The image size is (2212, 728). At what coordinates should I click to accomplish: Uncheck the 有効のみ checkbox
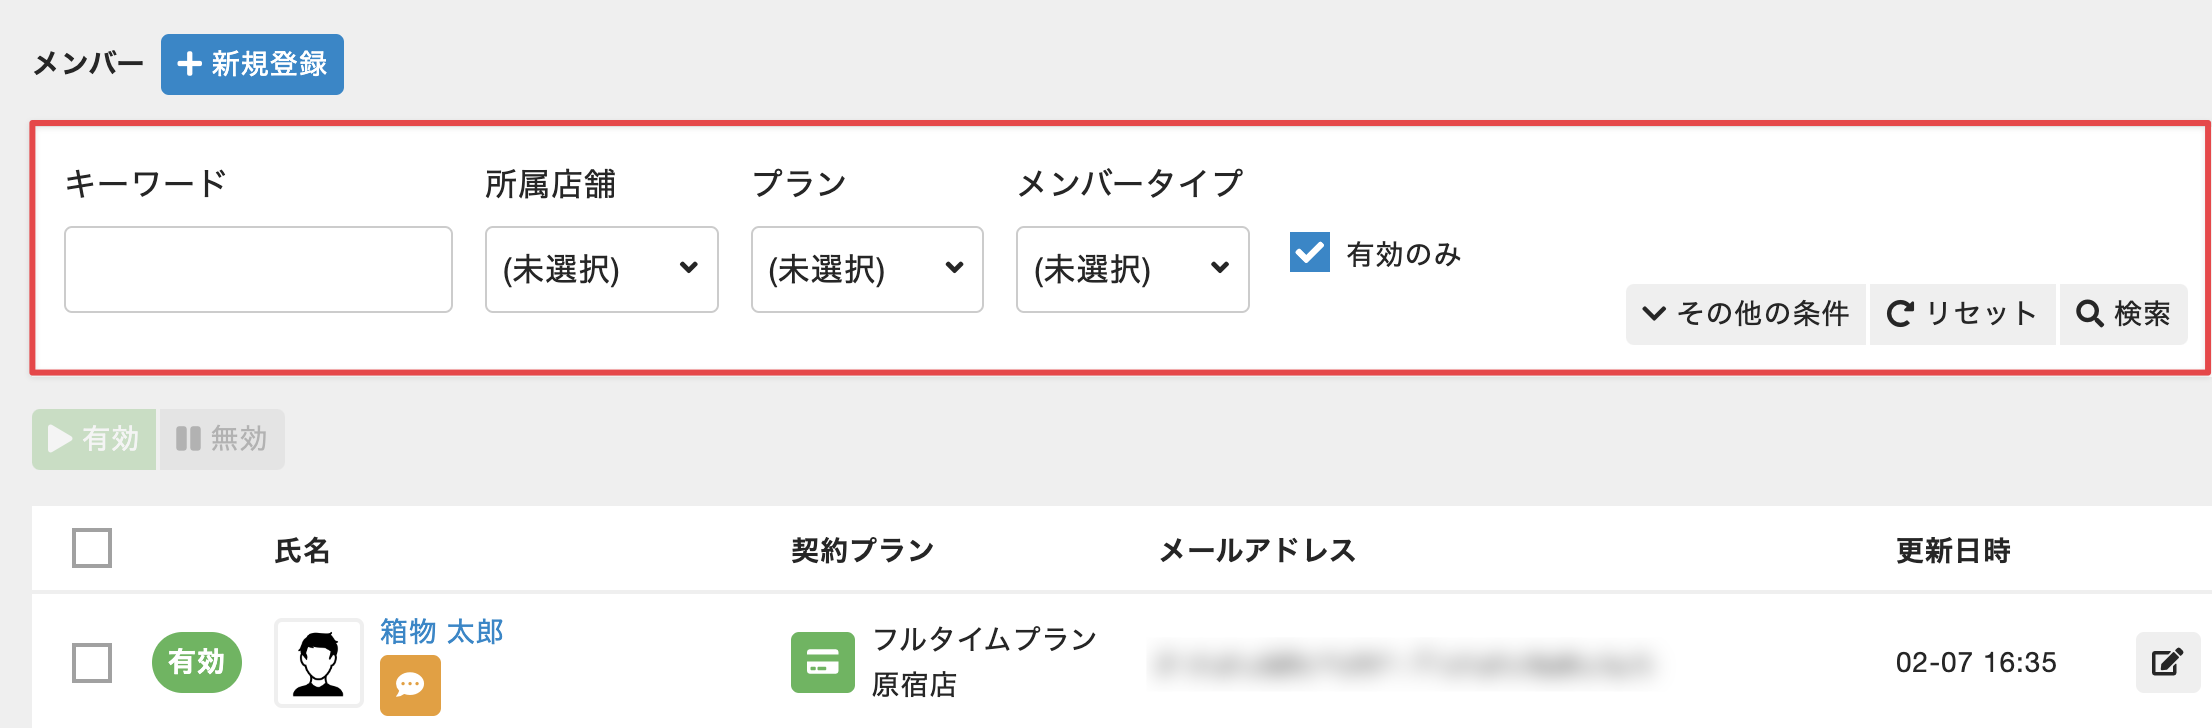pyautogui.click(x=1309, y=253)
